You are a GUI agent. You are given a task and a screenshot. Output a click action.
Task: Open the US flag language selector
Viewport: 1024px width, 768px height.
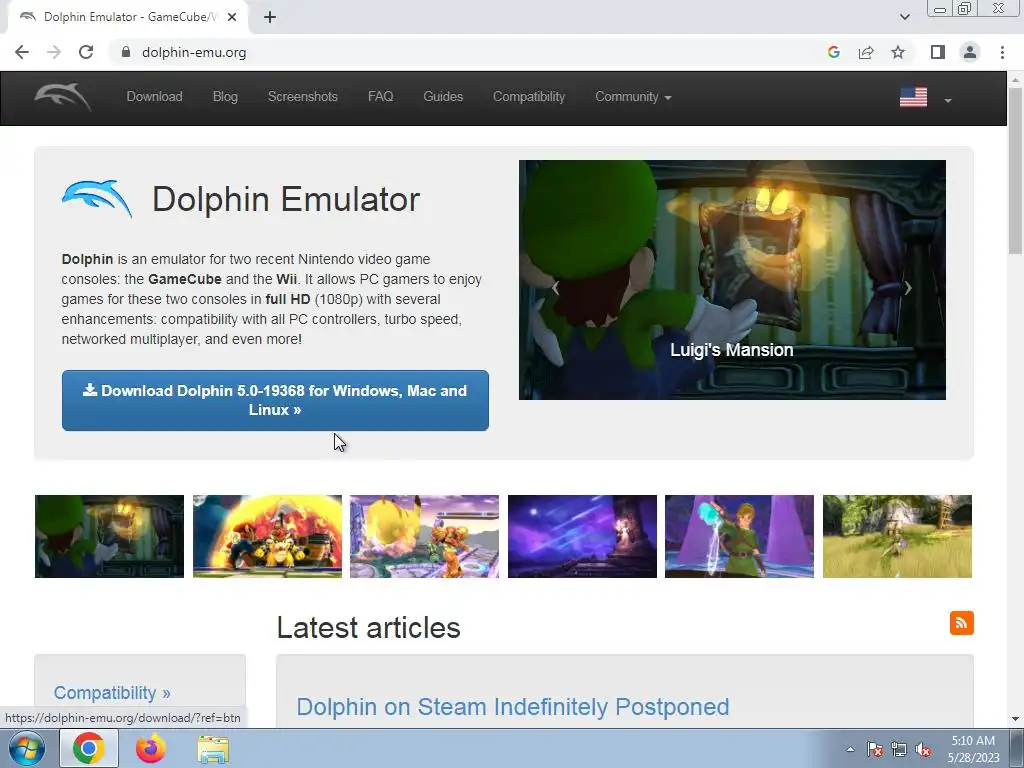(x=925, y=97)
